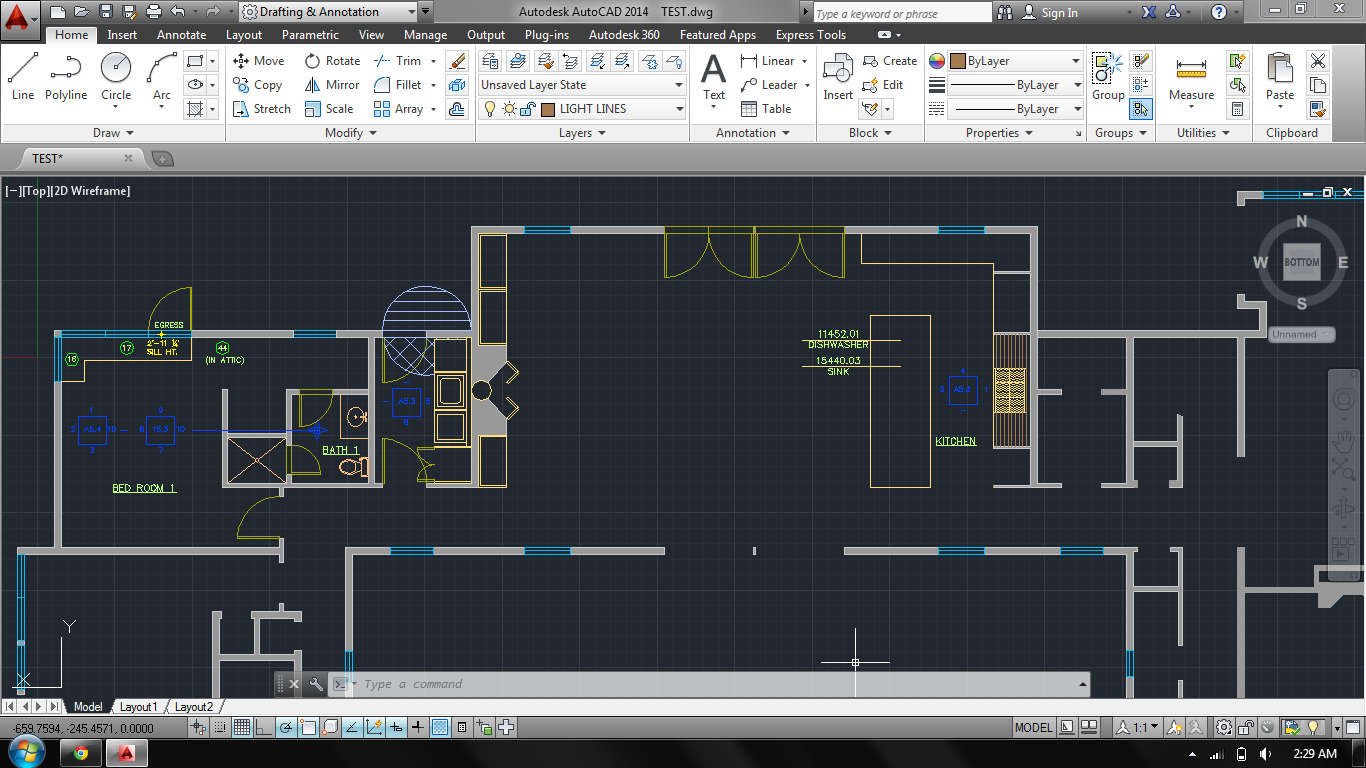Screen dimensions: 1366x768
Task: Open the Layout1 drawing tab
Action: point(139,707)
